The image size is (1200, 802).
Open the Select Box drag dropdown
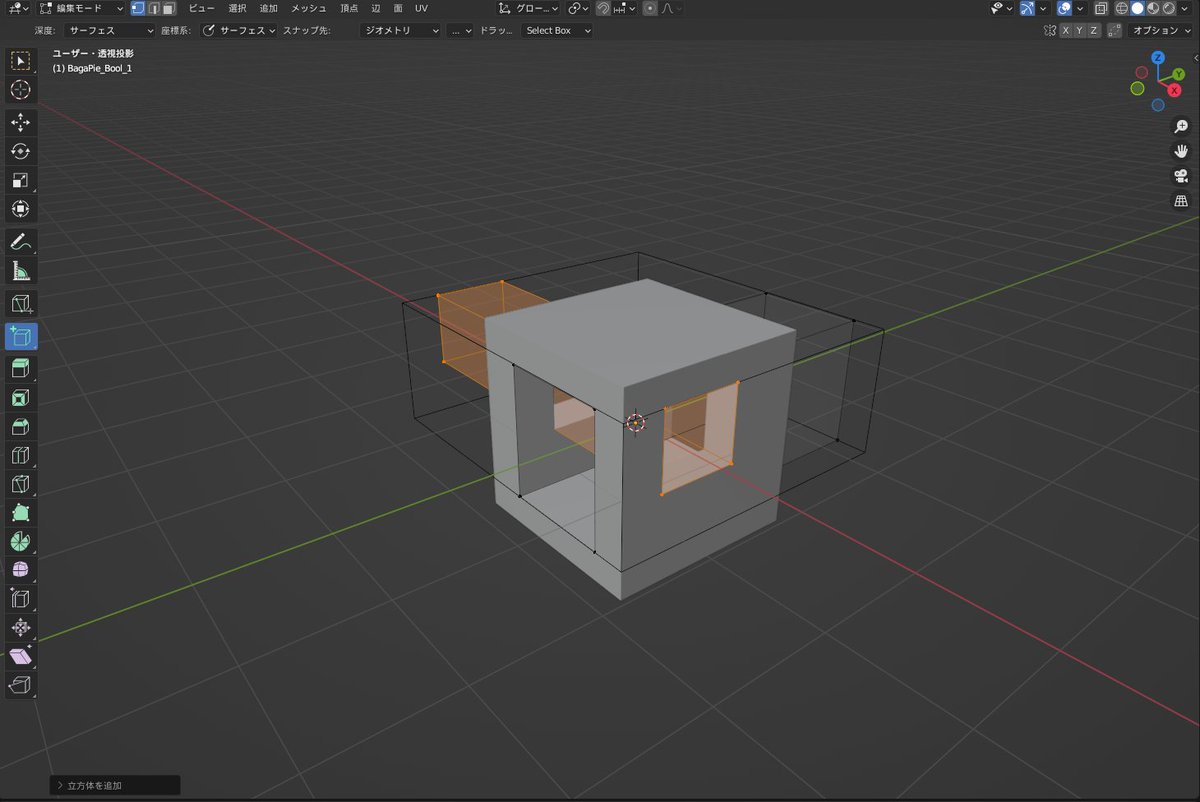click(557, 30)
